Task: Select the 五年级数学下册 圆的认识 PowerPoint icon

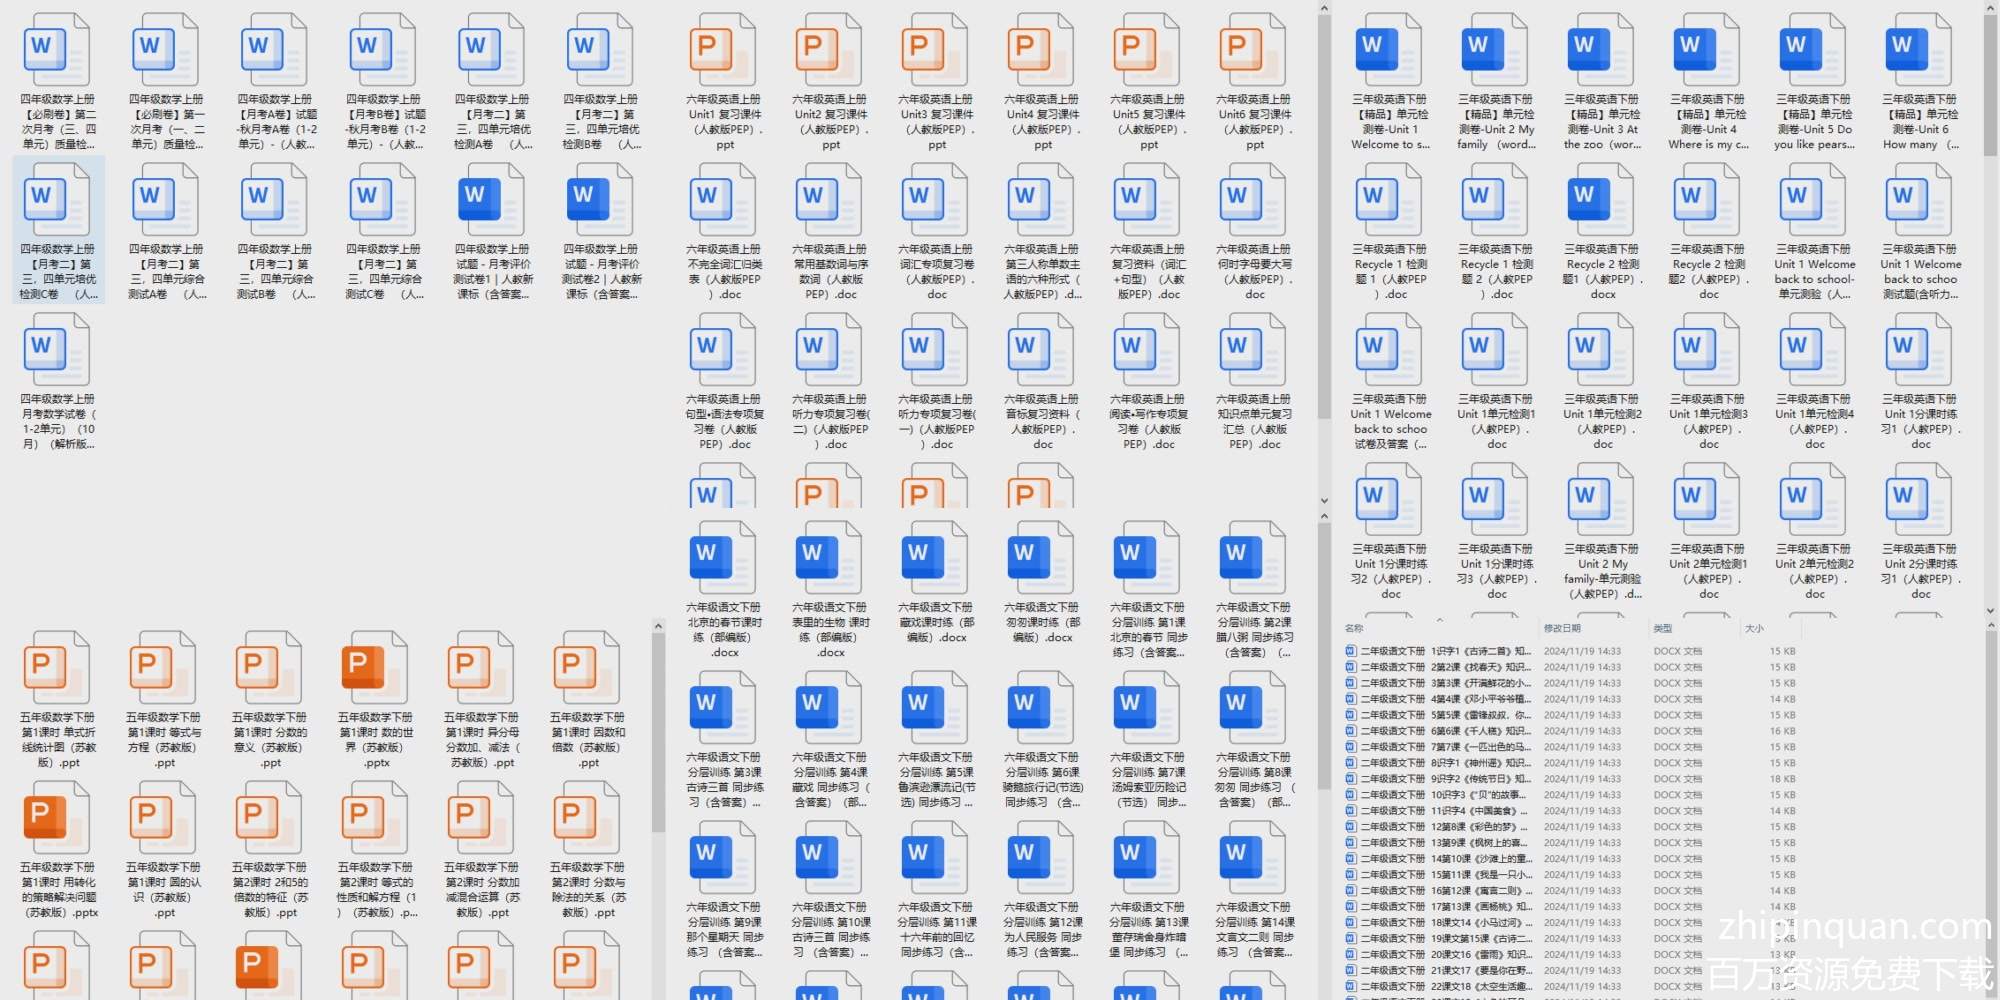Action: 164,818
